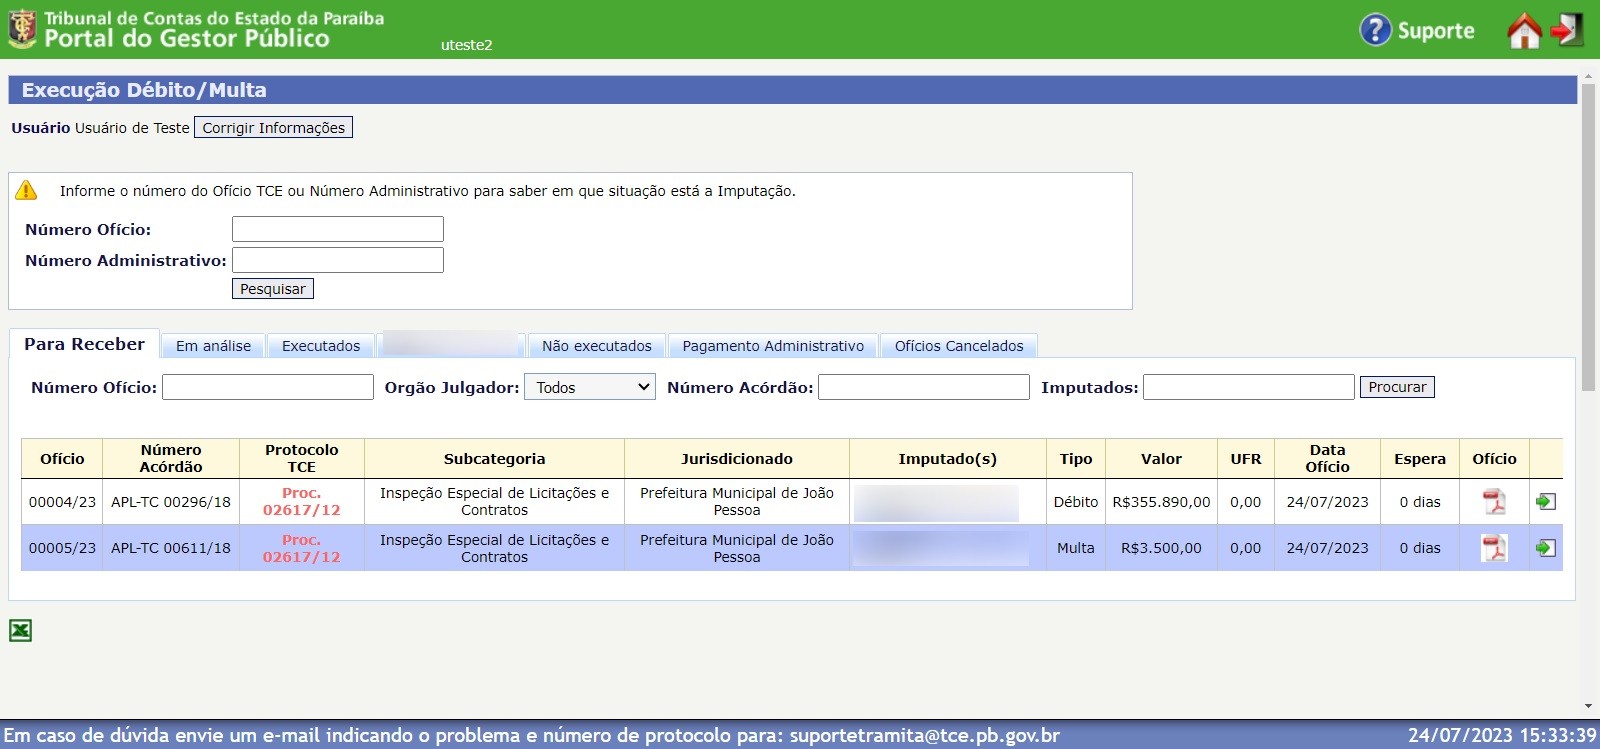
Task: Click the yellow warning icon
Action: pos(26,190)
